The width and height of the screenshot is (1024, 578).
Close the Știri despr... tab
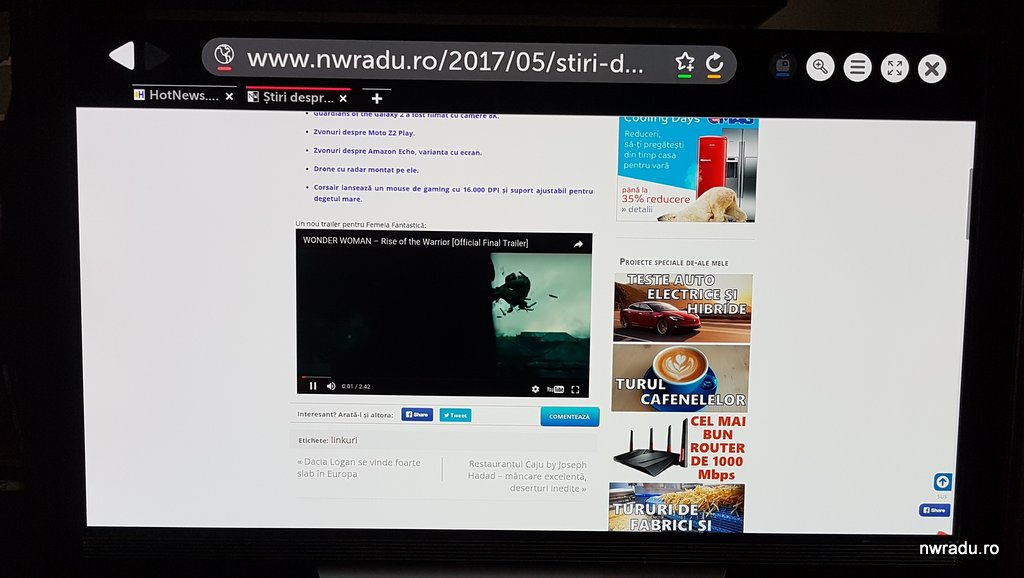343,99
